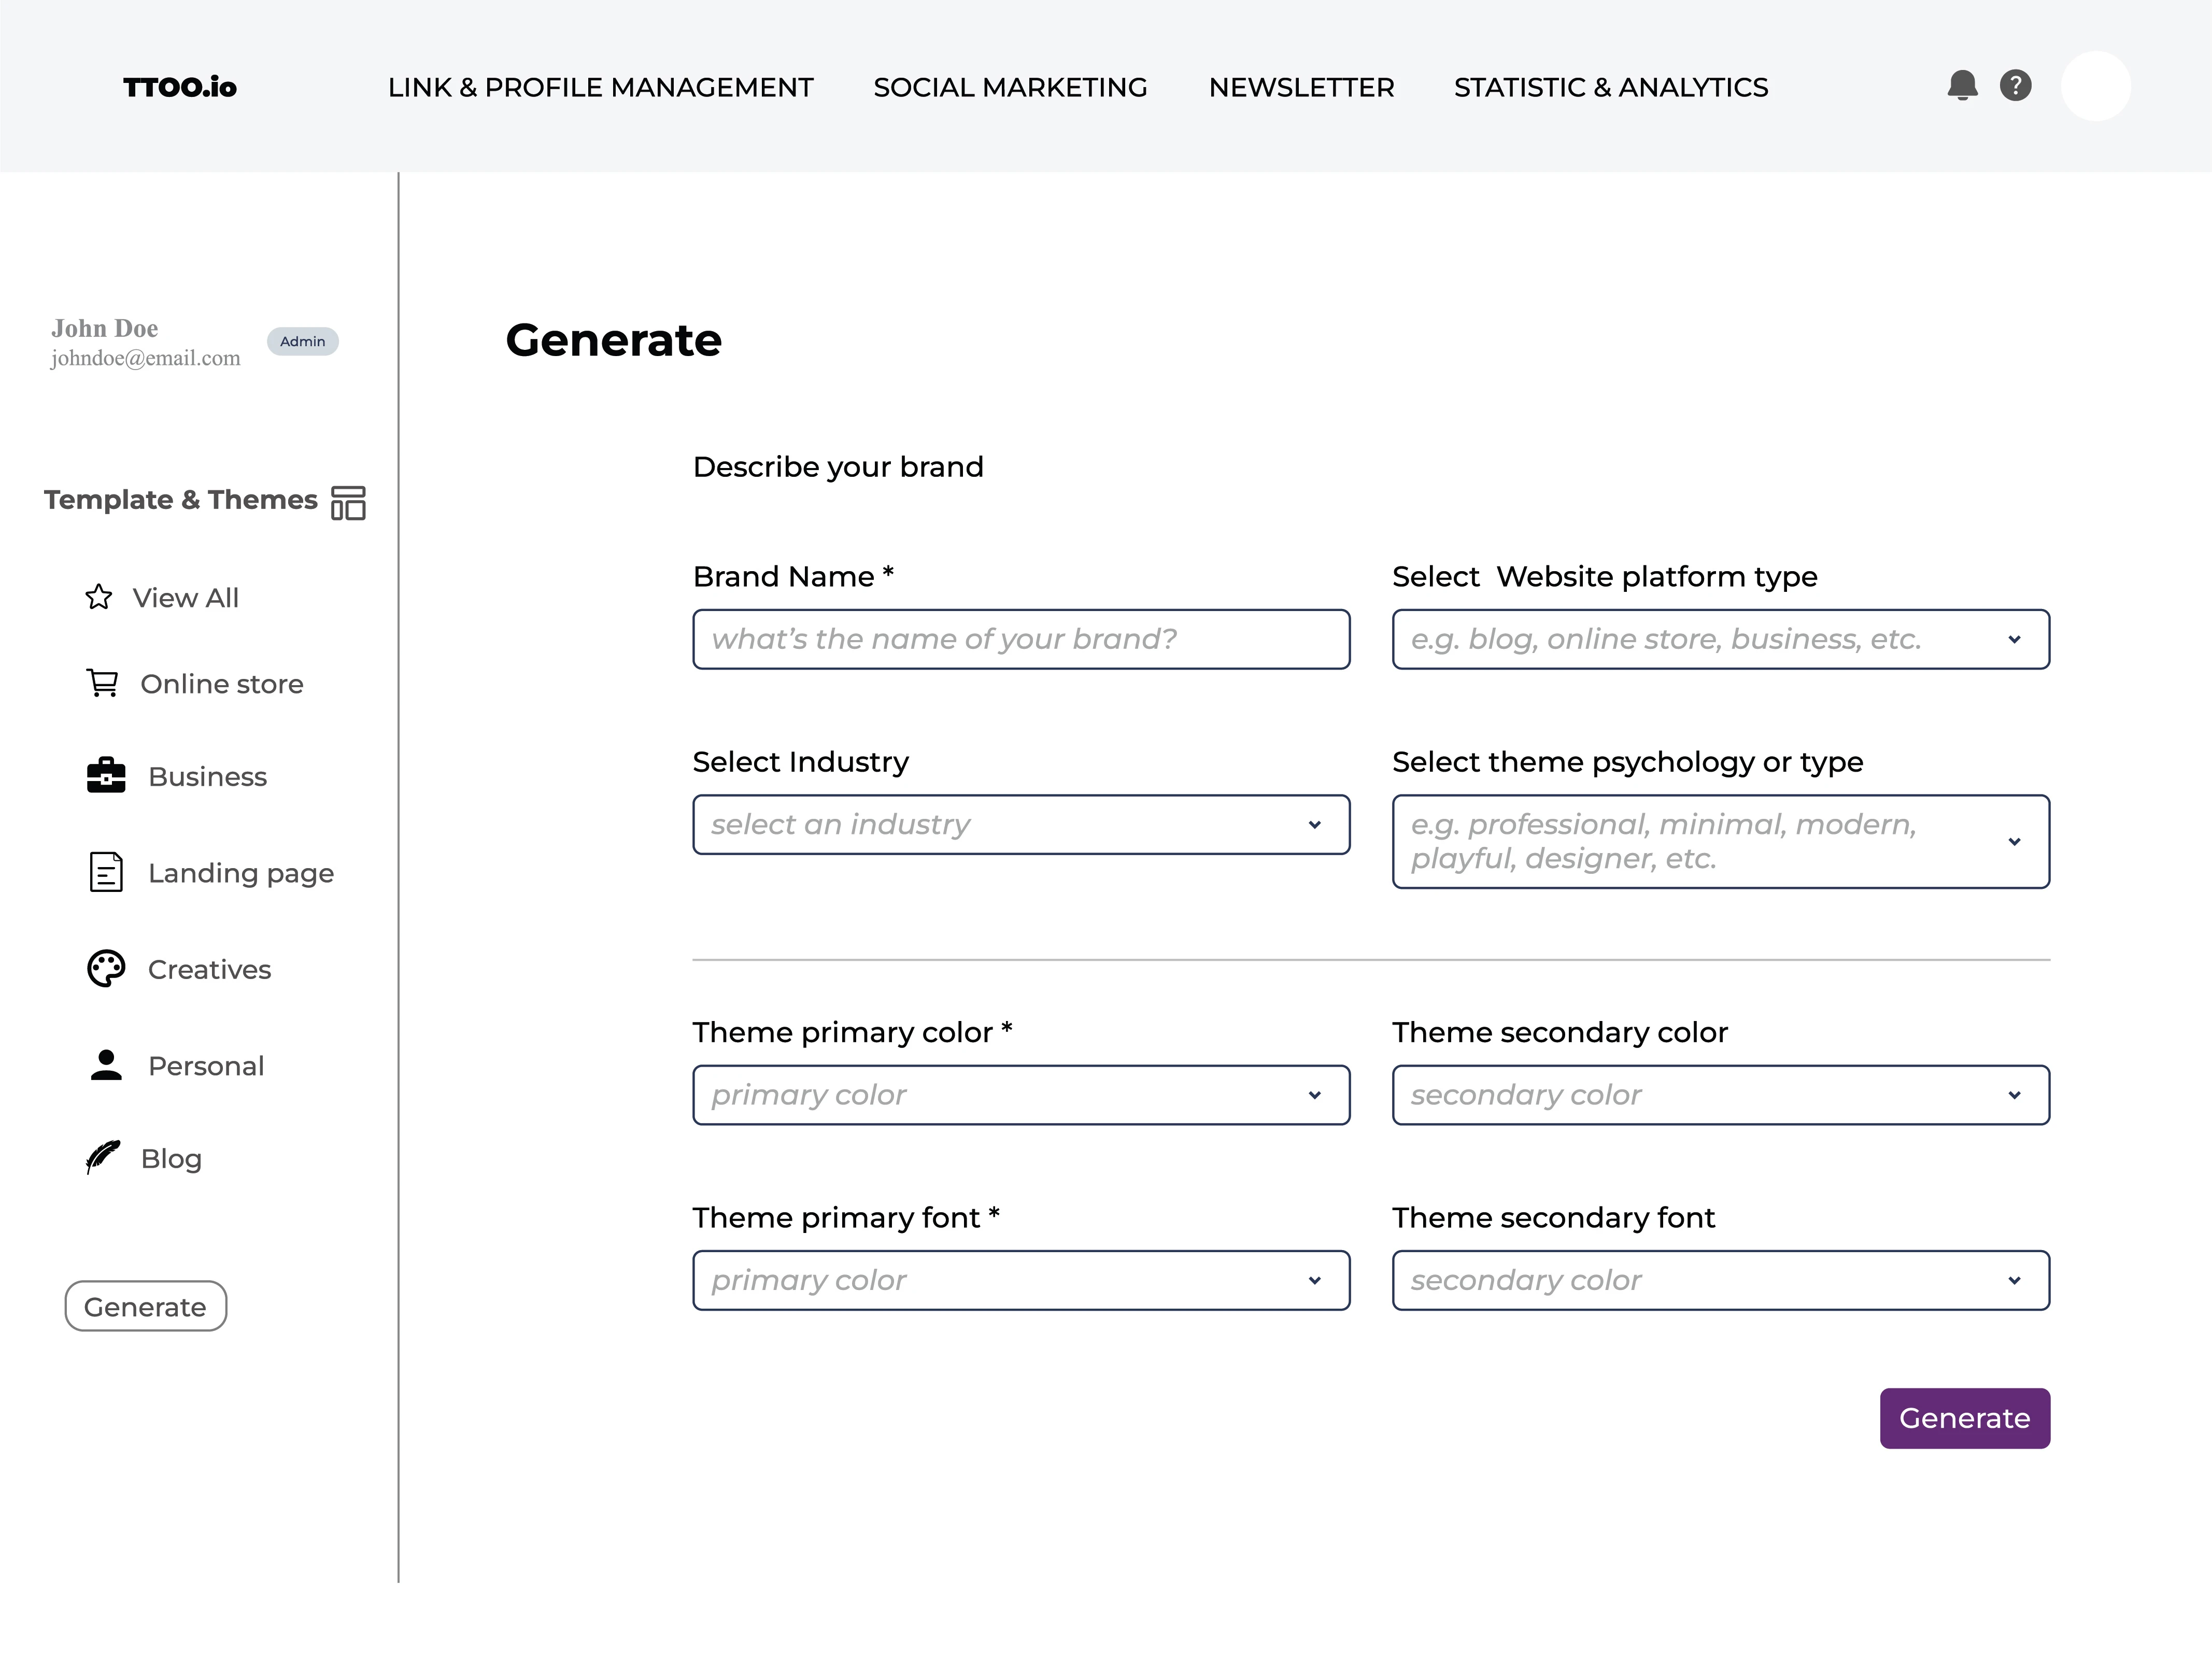Click the Online store cart icon
This screenshot has width=2212, height=1659.
(x=102, y=683)
